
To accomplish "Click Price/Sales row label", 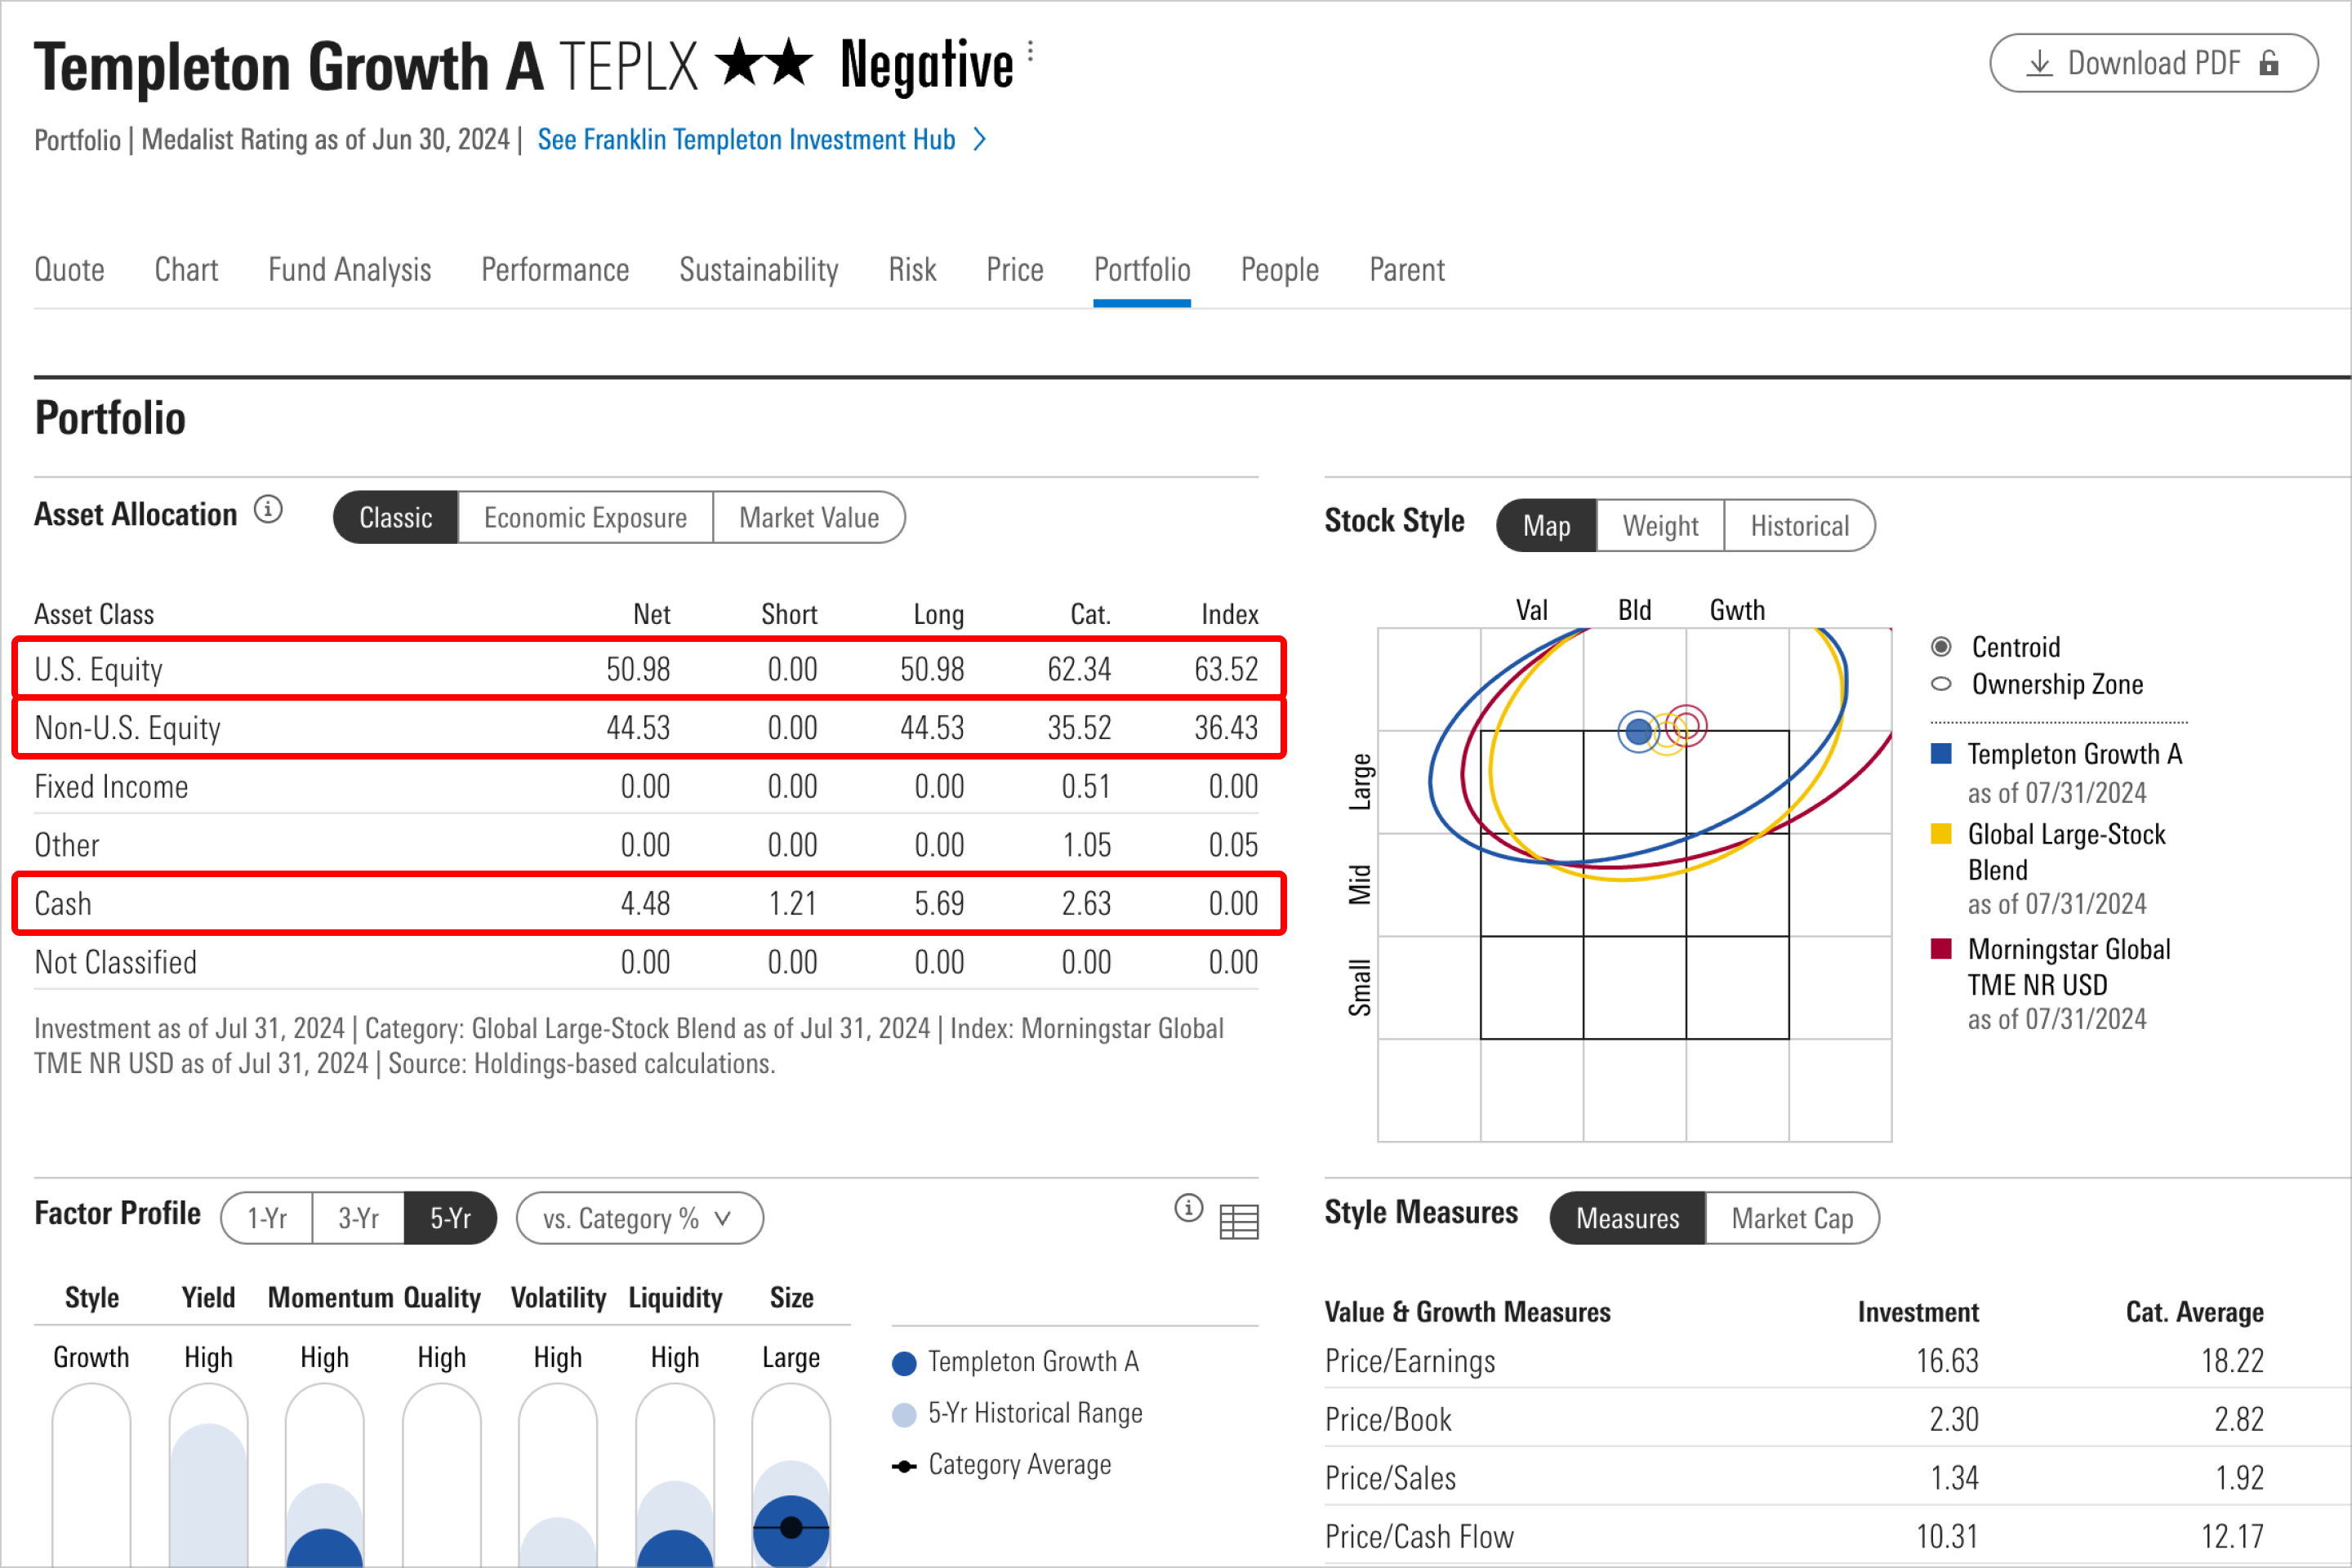I will (x=1390, y=1478).
